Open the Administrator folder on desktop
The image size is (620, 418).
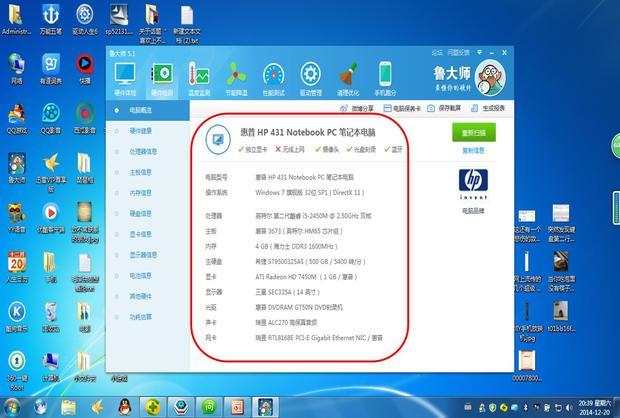16,19
